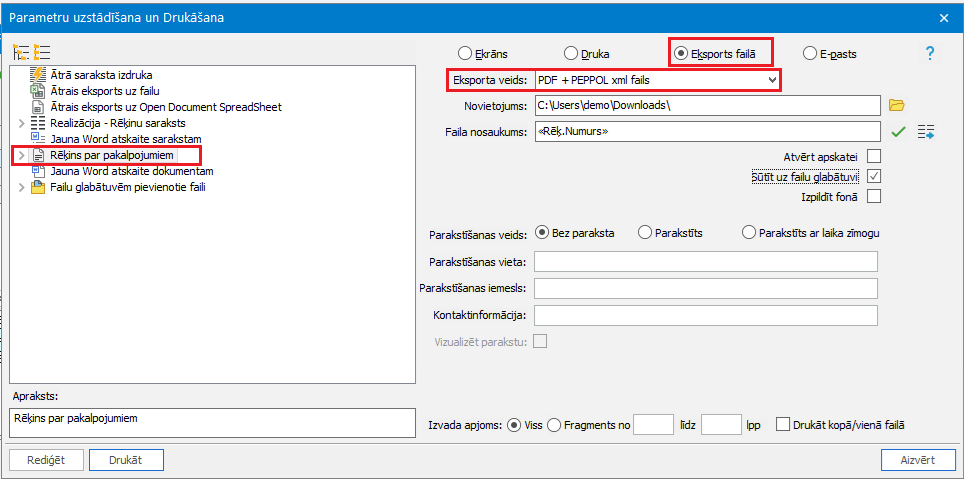Click the insert field list icon with blue arrow
Screen dimensions: 964x479
pyautogui.click(x=925, y=131)
